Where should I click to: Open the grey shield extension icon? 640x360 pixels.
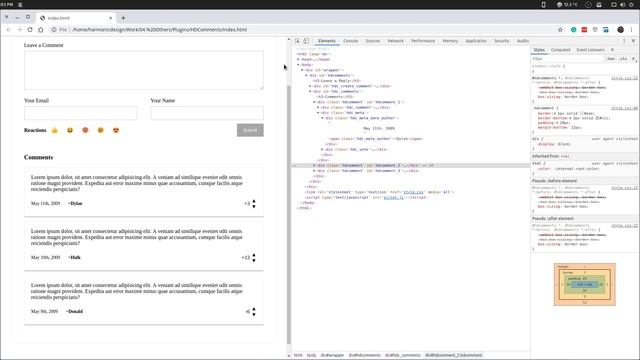tap(595, 30)
